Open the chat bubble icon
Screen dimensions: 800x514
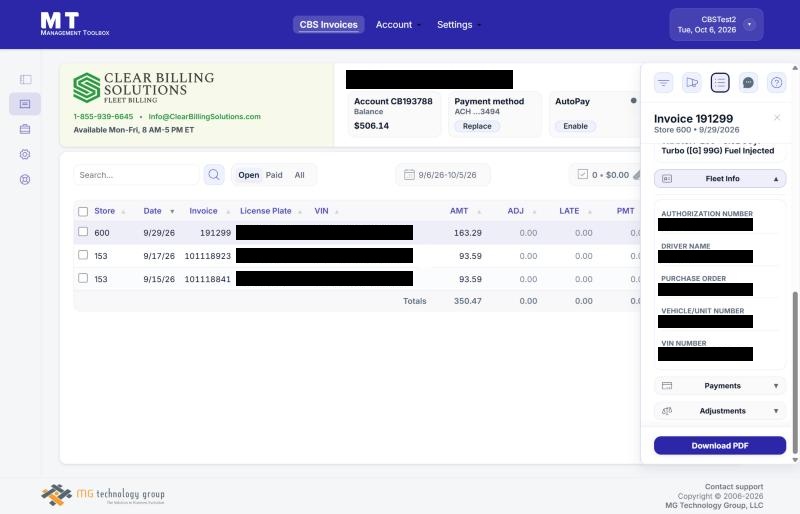(748, 83)
